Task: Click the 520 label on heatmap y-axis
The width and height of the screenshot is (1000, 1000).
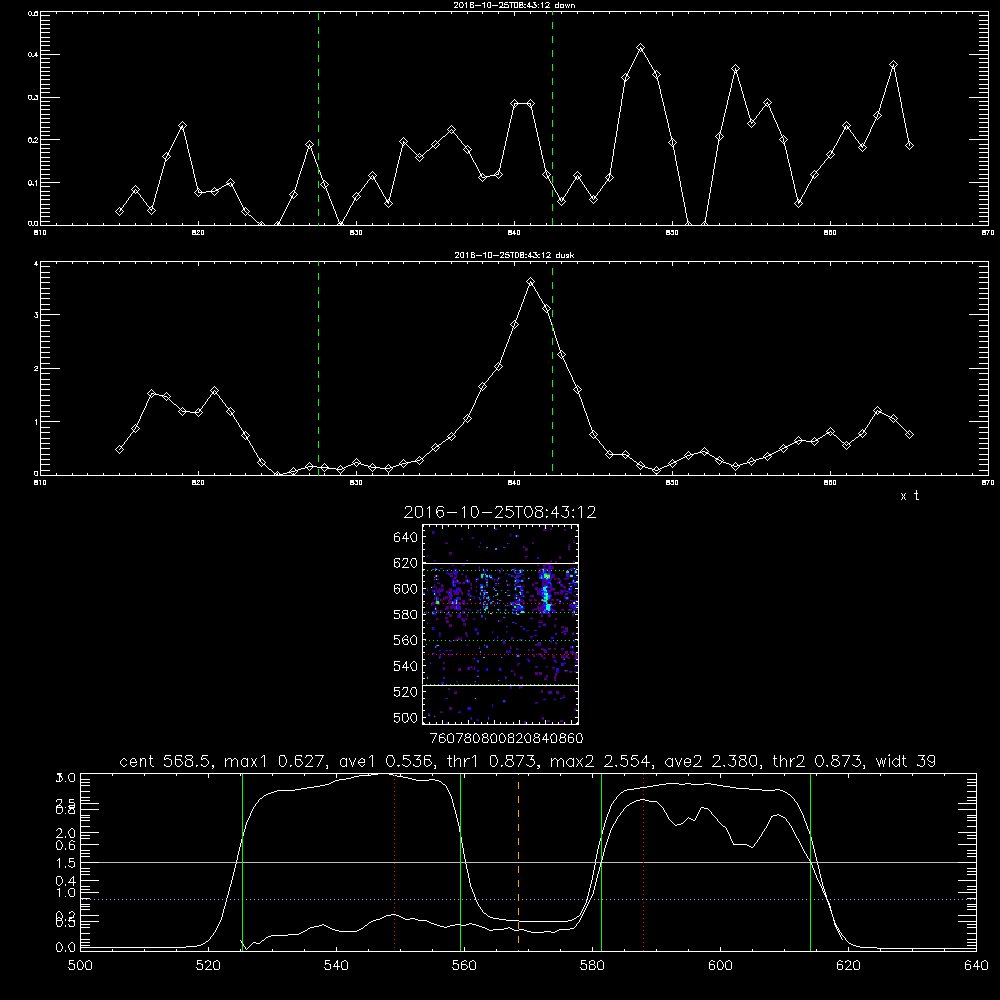Action: [x=406, y=692]
